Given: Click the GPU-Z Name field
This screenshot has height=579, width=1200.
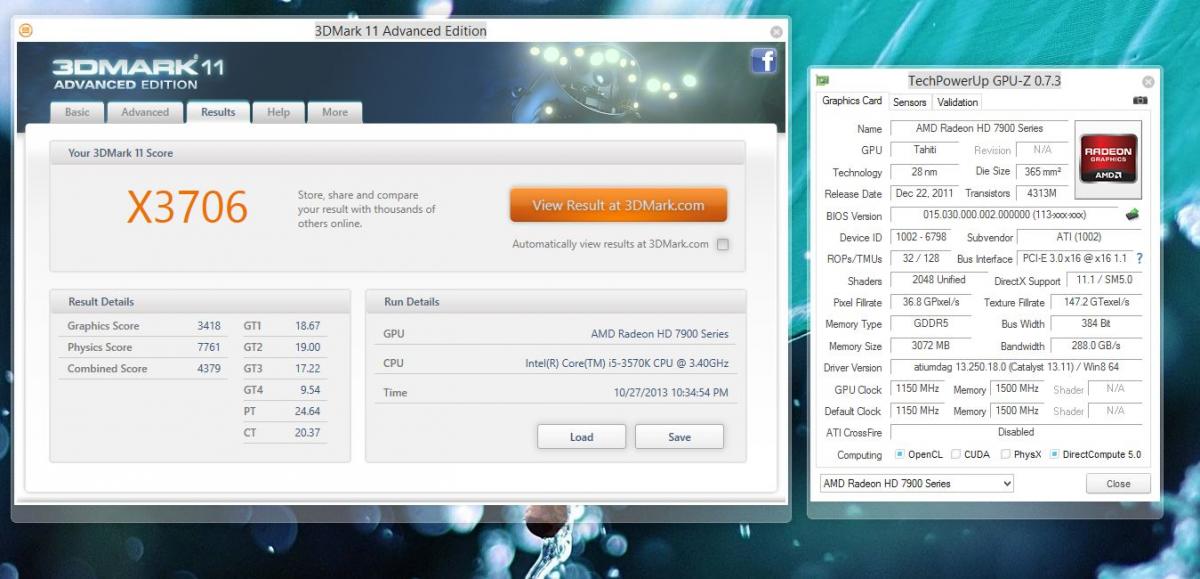Looking at the screenshot, I should click(979, 128).
